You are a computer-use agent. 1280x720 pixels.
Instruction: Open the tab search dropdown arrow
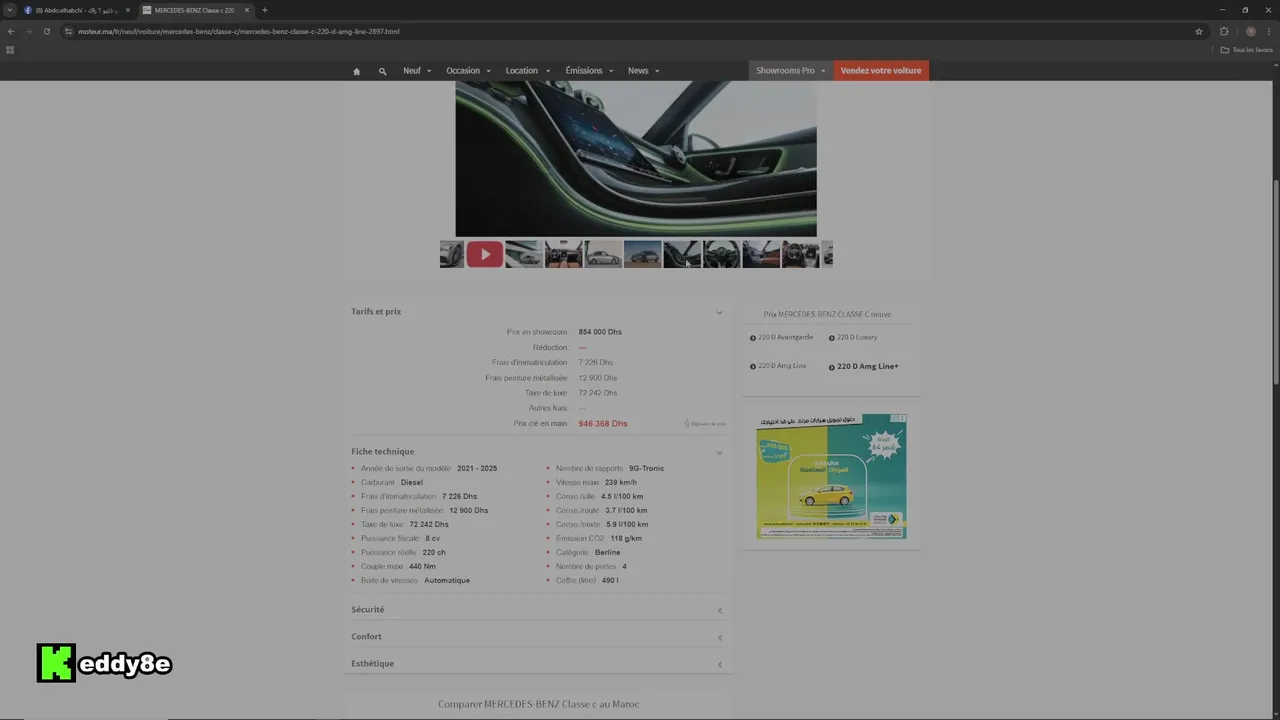tap(10, 10)
